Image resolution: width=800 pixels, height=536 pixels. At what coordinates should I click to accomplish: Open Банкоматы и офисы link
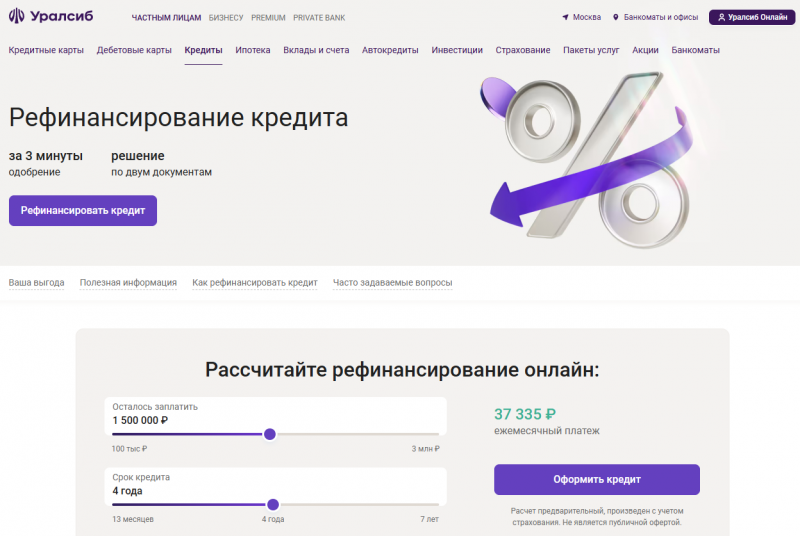coord(661,17)
